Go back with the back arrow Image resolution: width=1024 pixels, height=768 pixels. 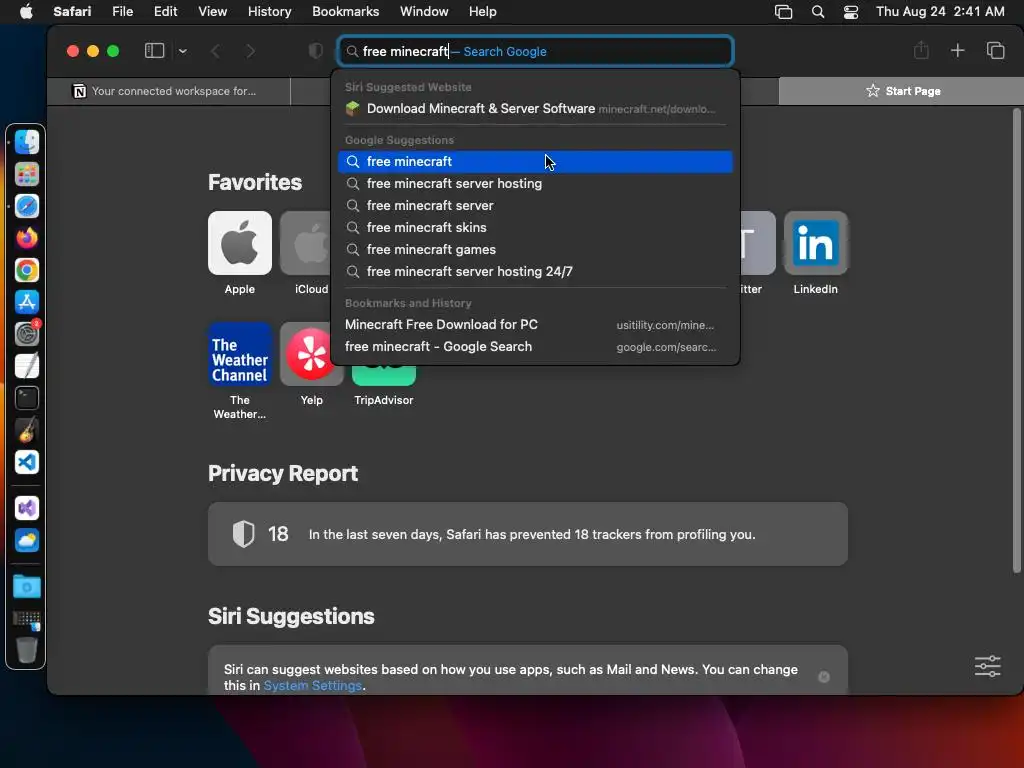pyautogui.click(x=216, y=51)
